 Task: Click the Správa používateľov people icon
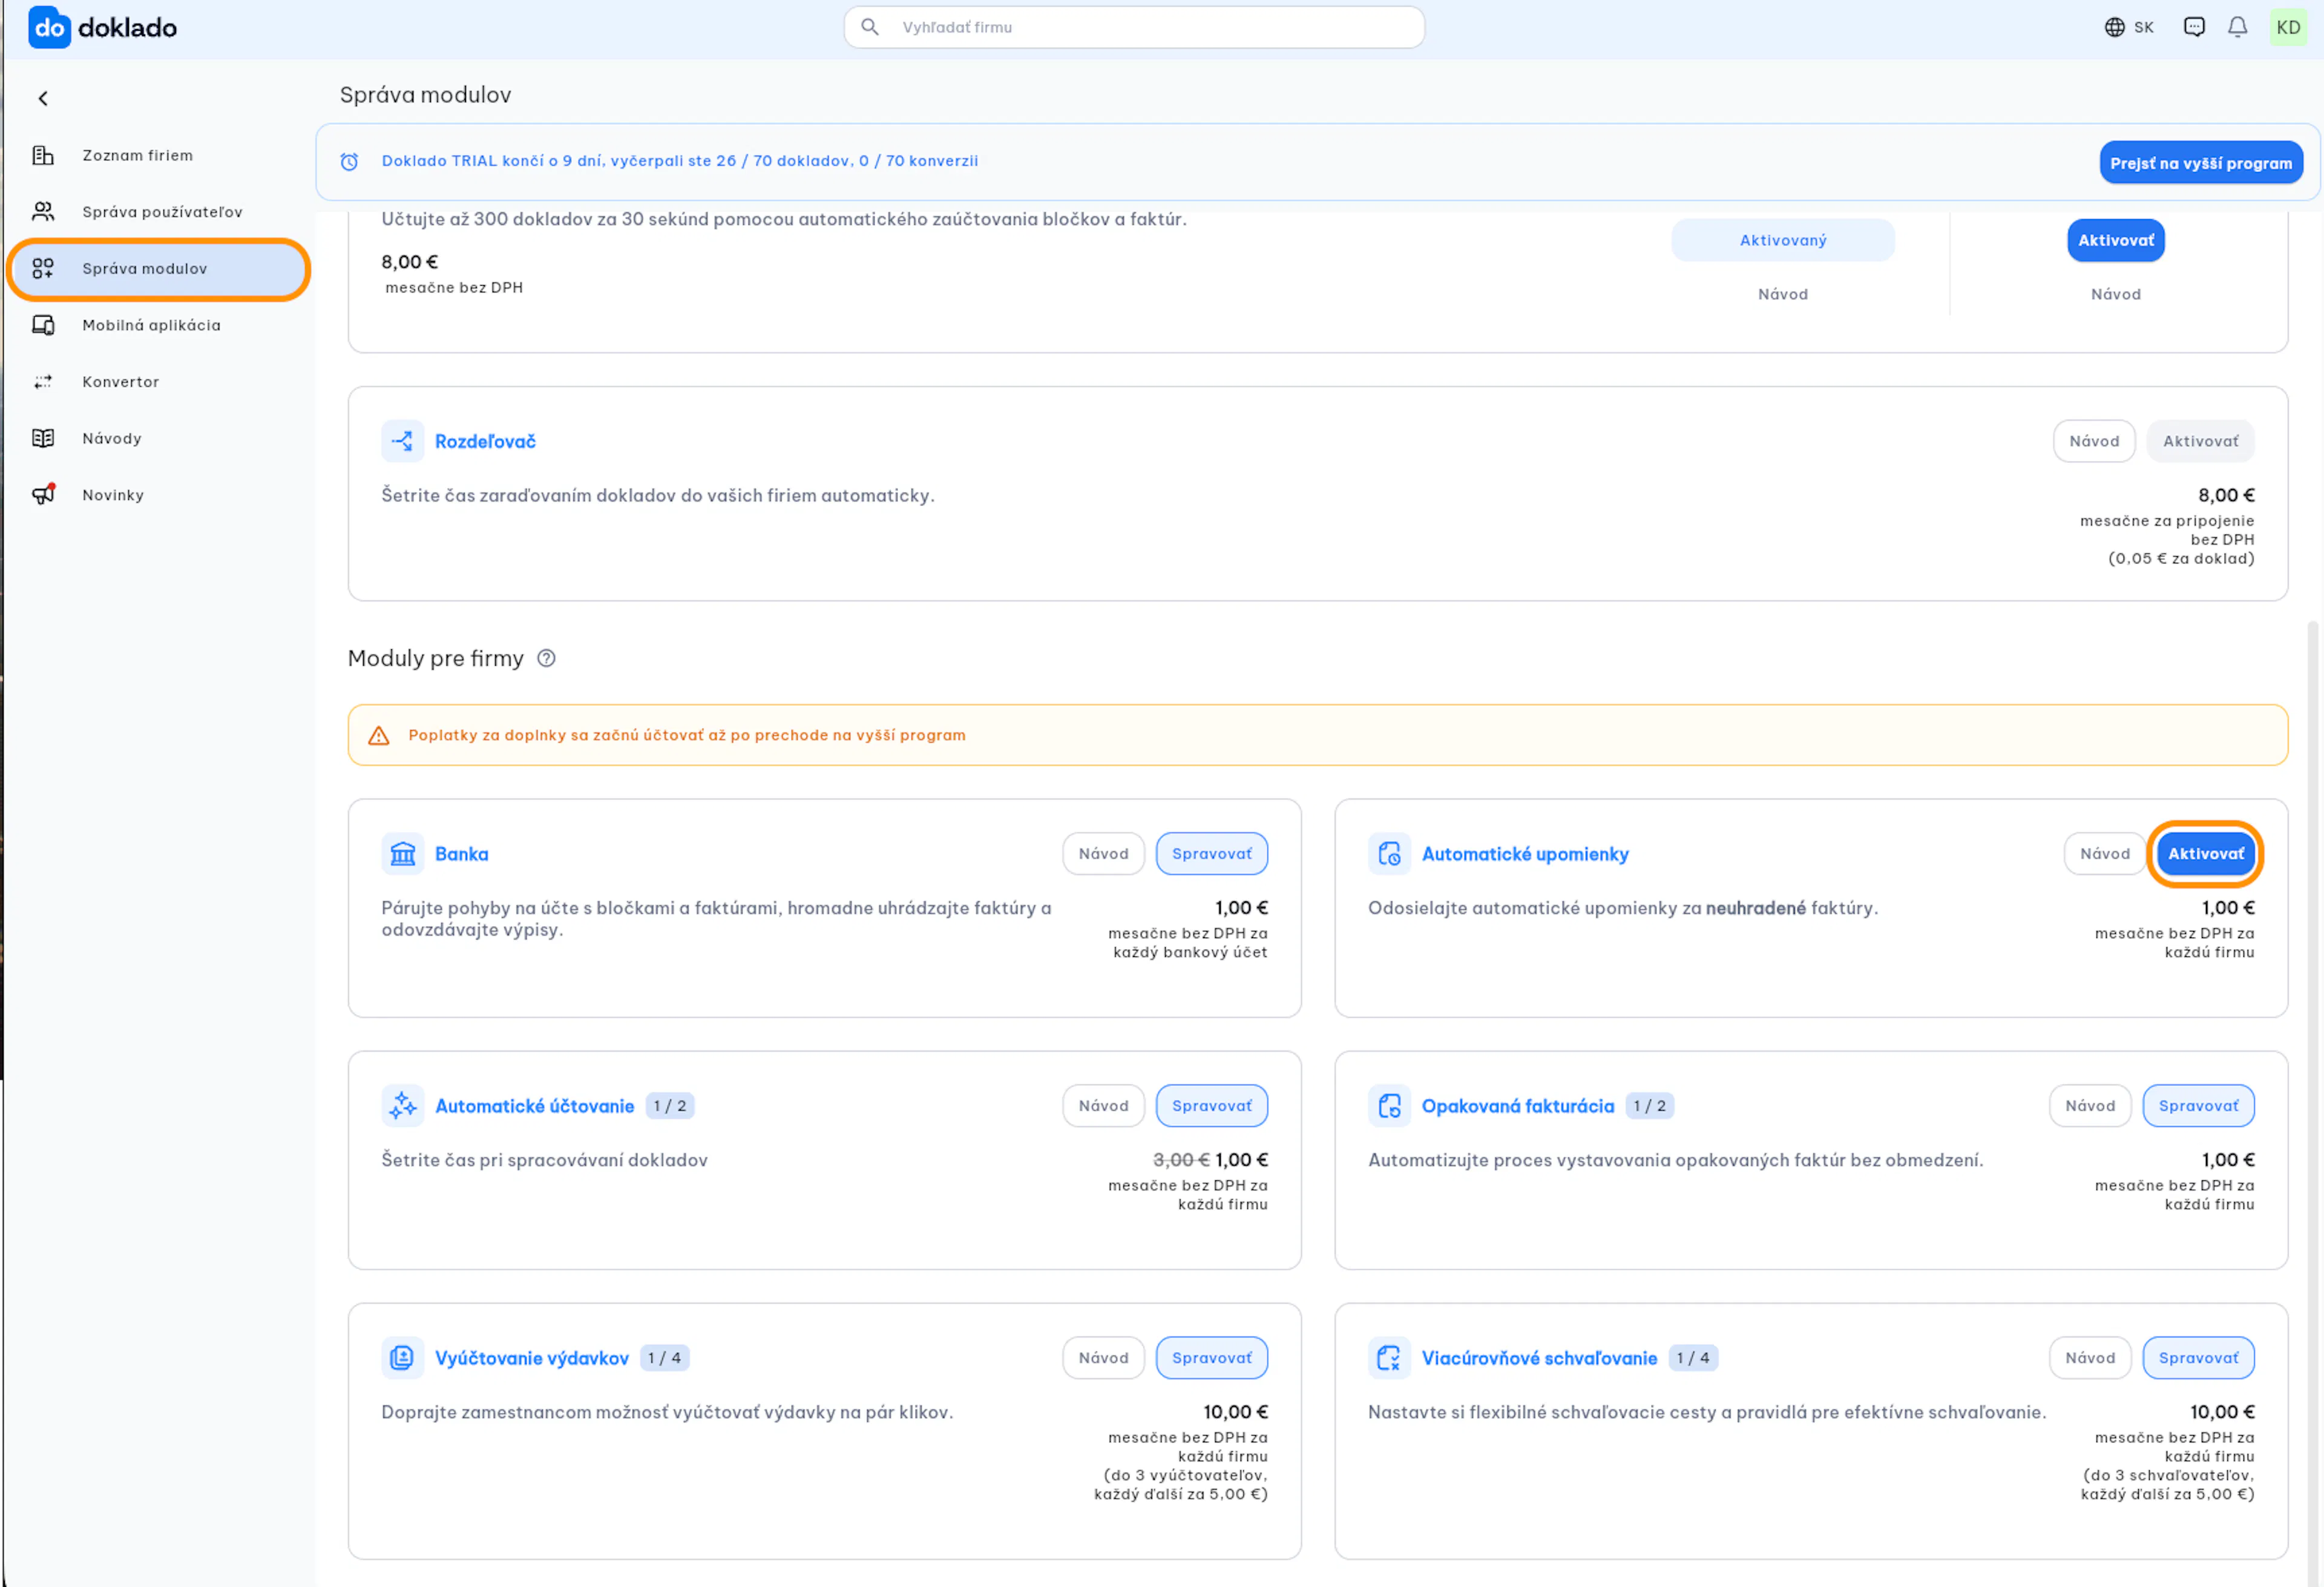[x=43, y=212]
